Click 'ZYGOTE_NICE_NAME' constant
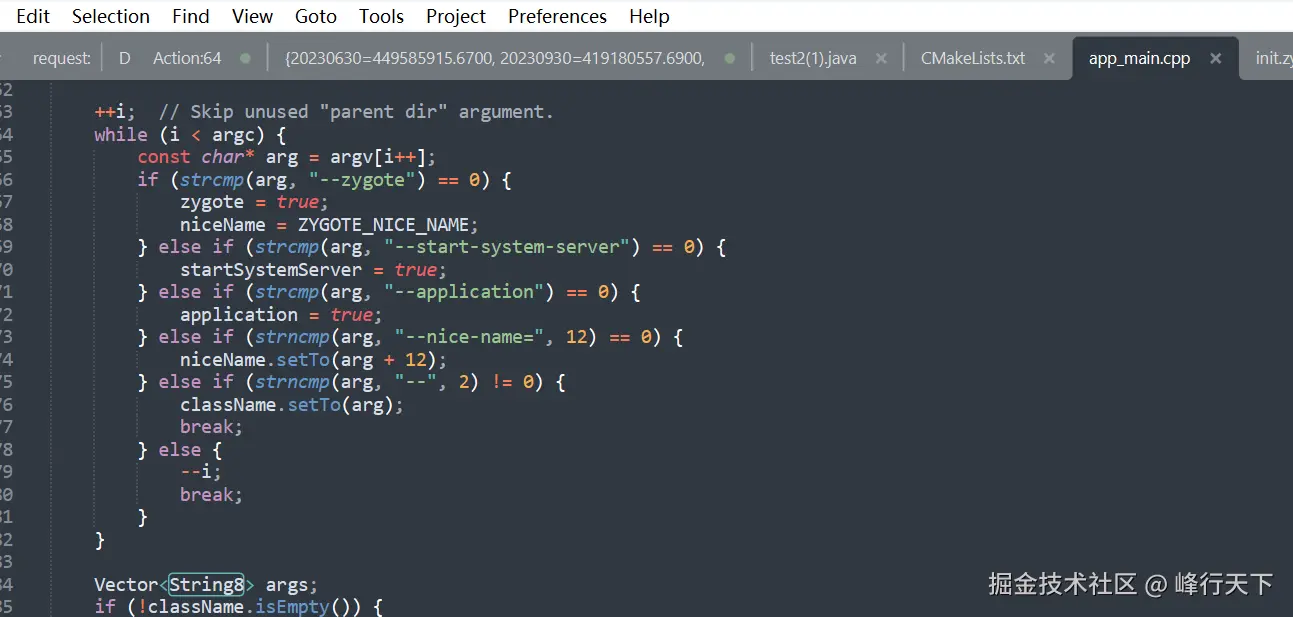The image size is (1293, 617). tap(383, 225)
